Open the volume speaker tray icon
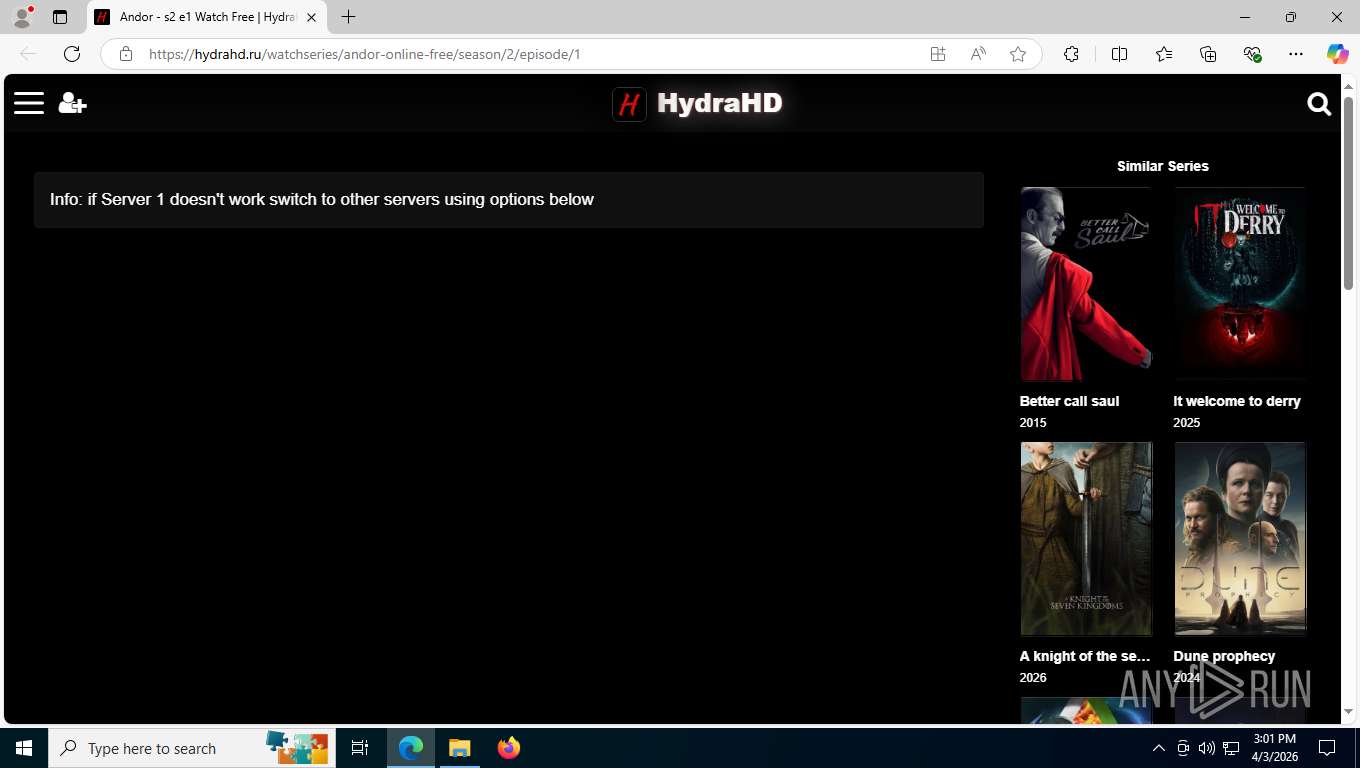The width and height of the screenshot is (1360, 768). pos(1207,748)
